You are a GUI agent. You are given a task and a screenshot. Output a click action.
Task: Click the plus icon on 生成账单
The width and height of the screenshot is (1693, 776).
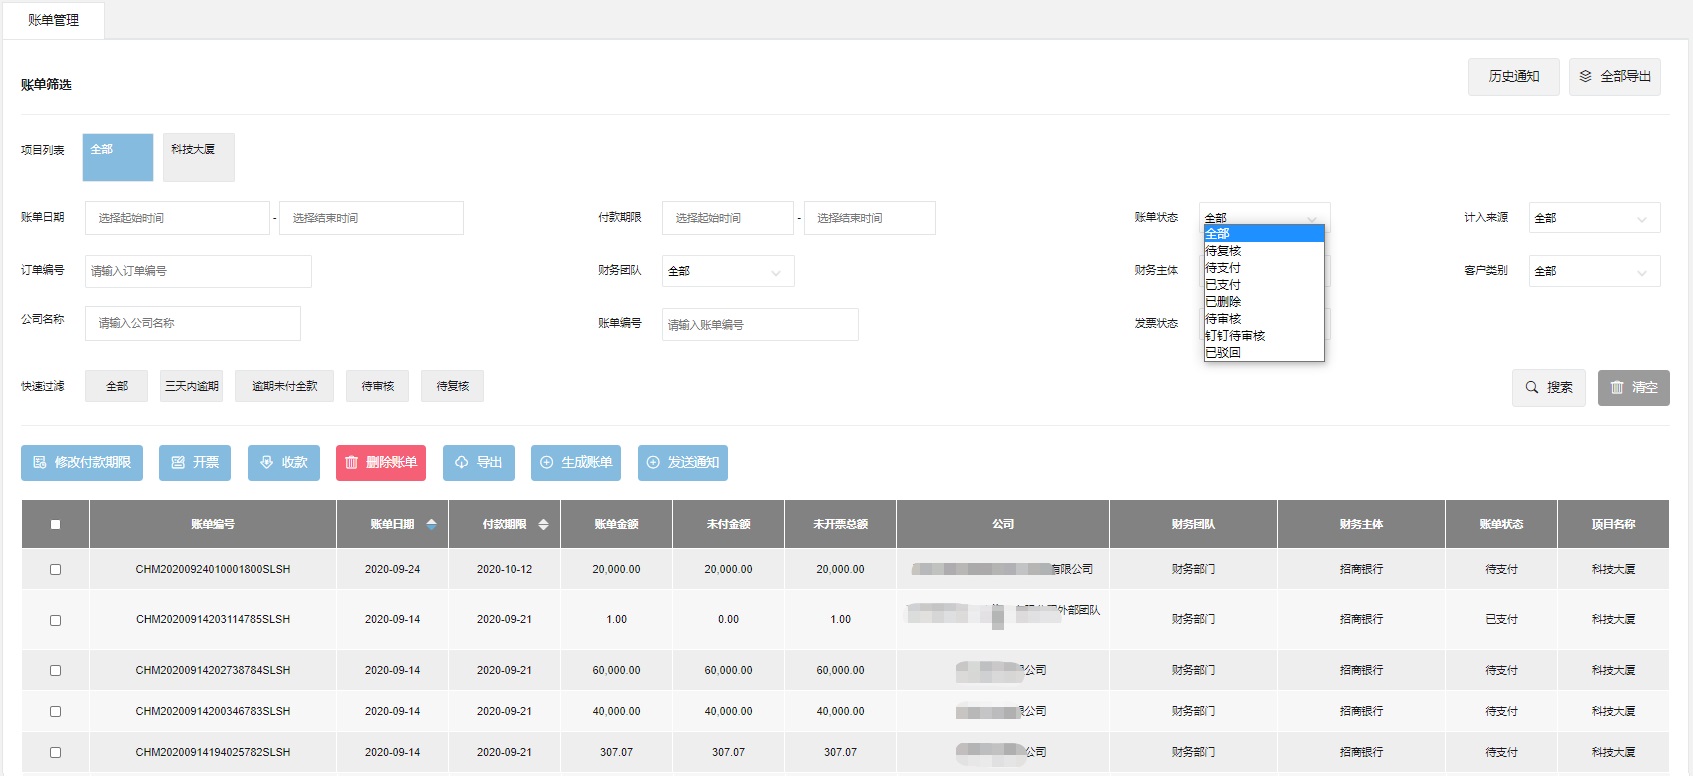(x=546, y=462)
